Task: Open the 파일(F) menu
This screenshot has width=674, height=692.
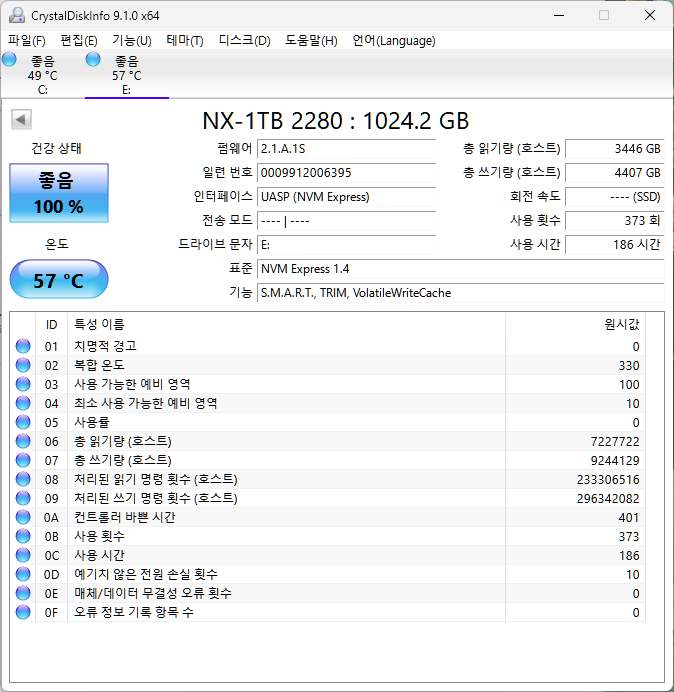Action: click(26, 41)
